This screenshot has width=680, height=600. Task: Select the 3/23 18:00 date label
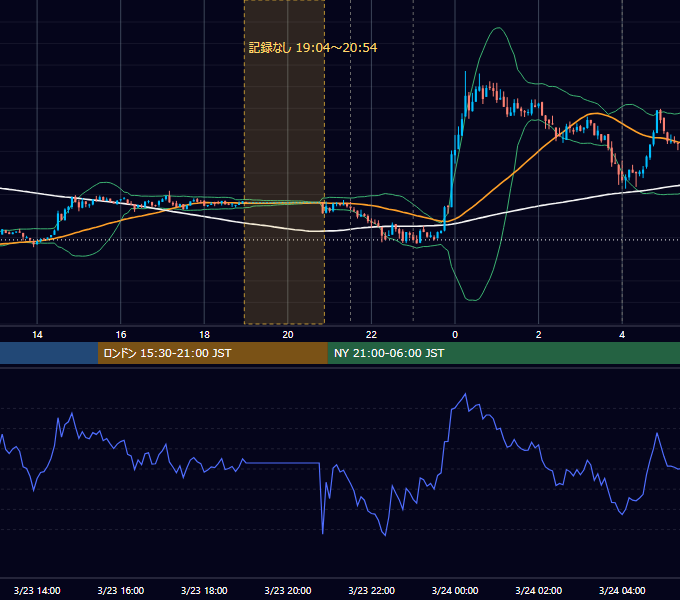click(204, 590)
